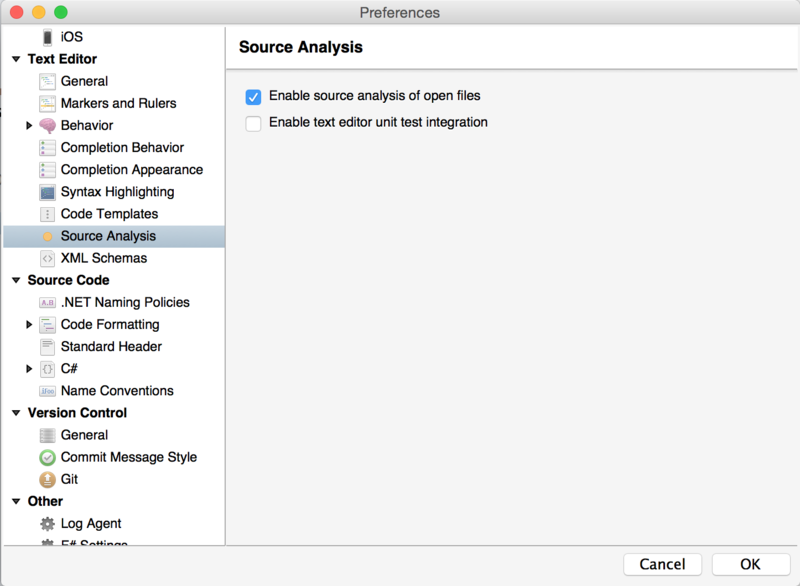Click the C# curly braces icon
The width and height of the screenshot is (800, 586).
click(47, 369)
